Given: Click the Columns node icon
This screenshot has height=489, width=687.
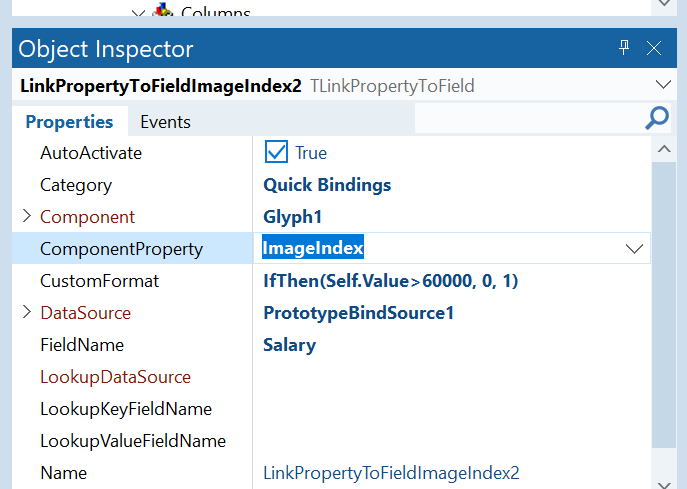Looking at the screenshot, I should pyautogui.click(x=161, y=11).
